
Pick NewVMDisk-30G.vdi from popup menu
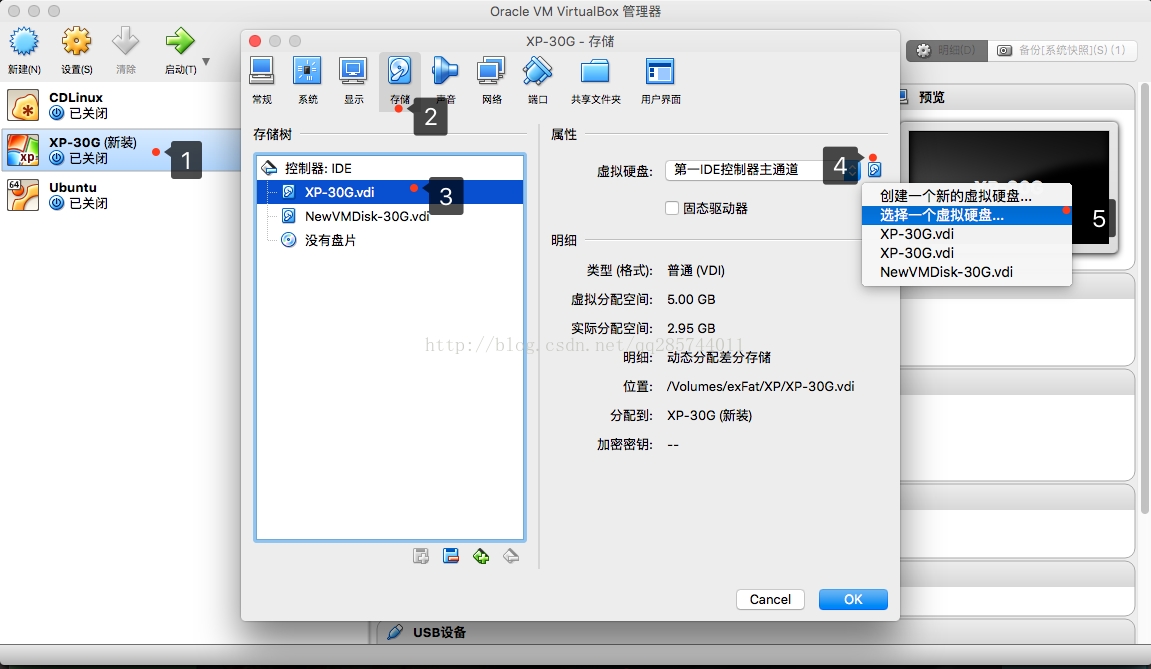click(966, 272)
